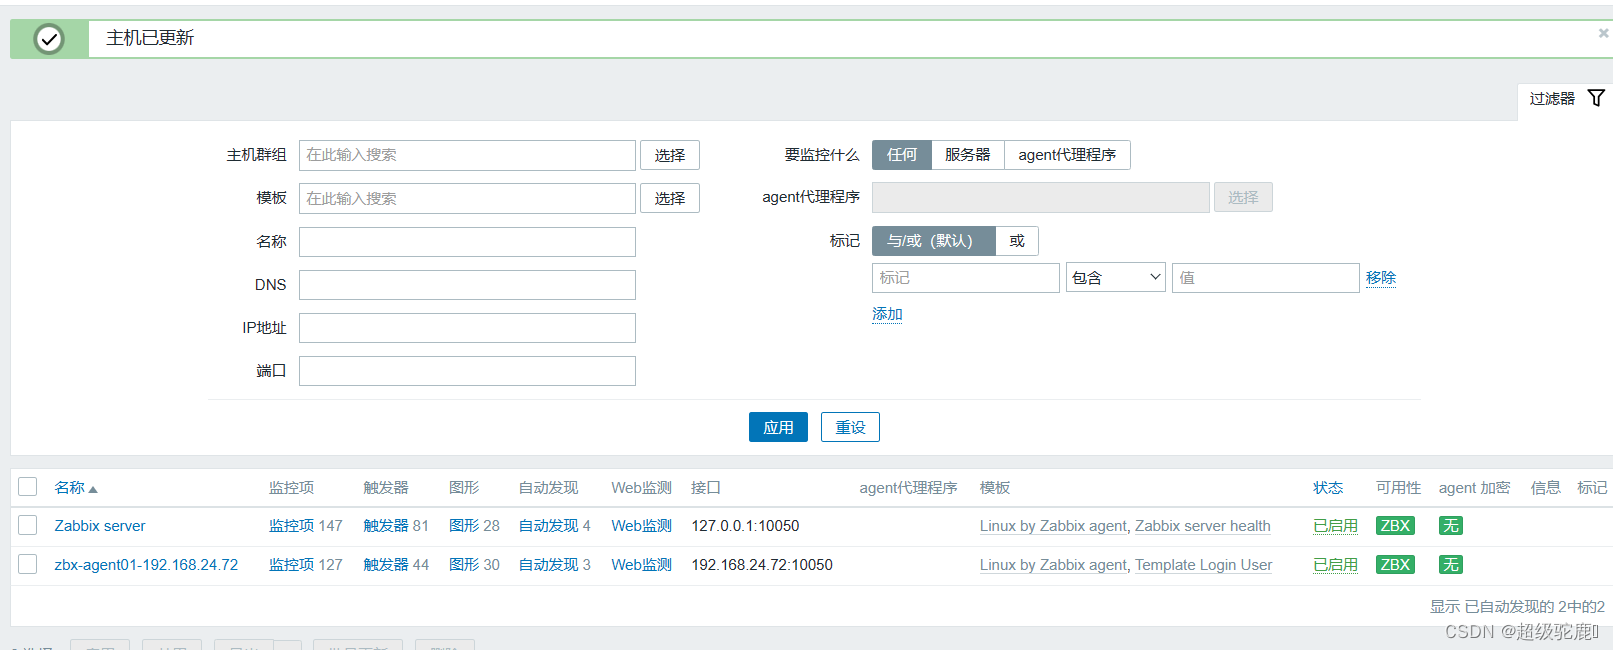Click interface text 192.168.24.72:10050
This screenshot has height=650, width=1613.
click(x=762, y=565)
